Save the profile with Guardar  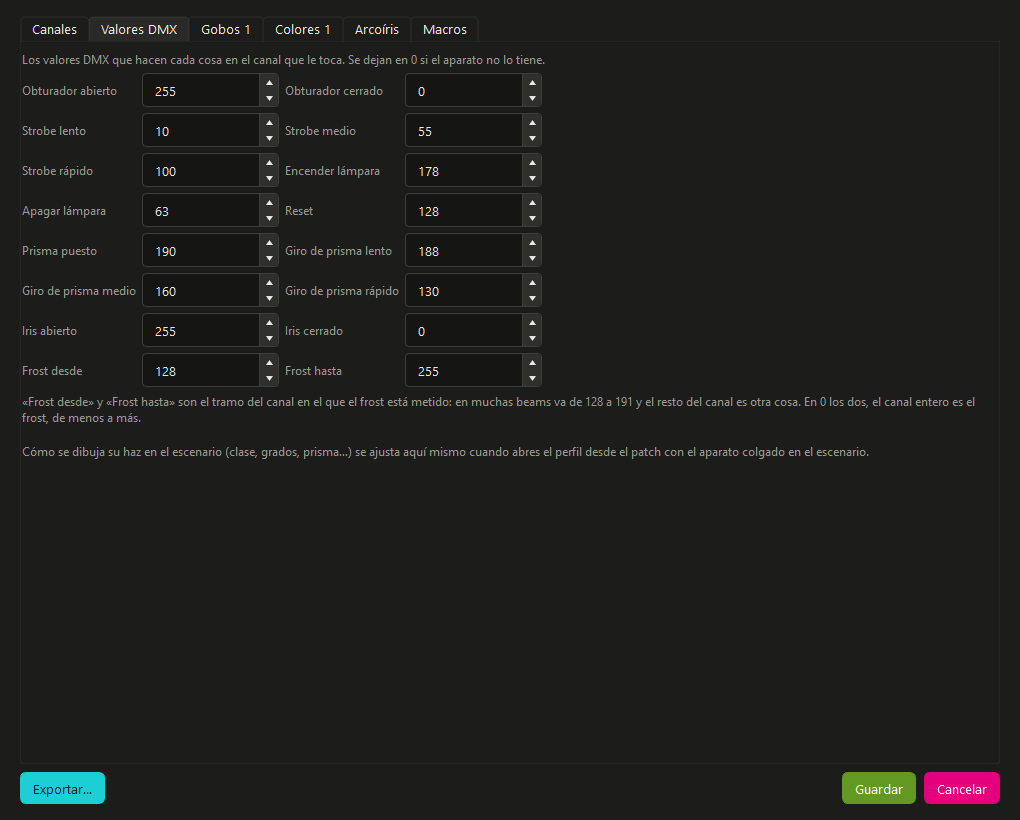point(879,788)
